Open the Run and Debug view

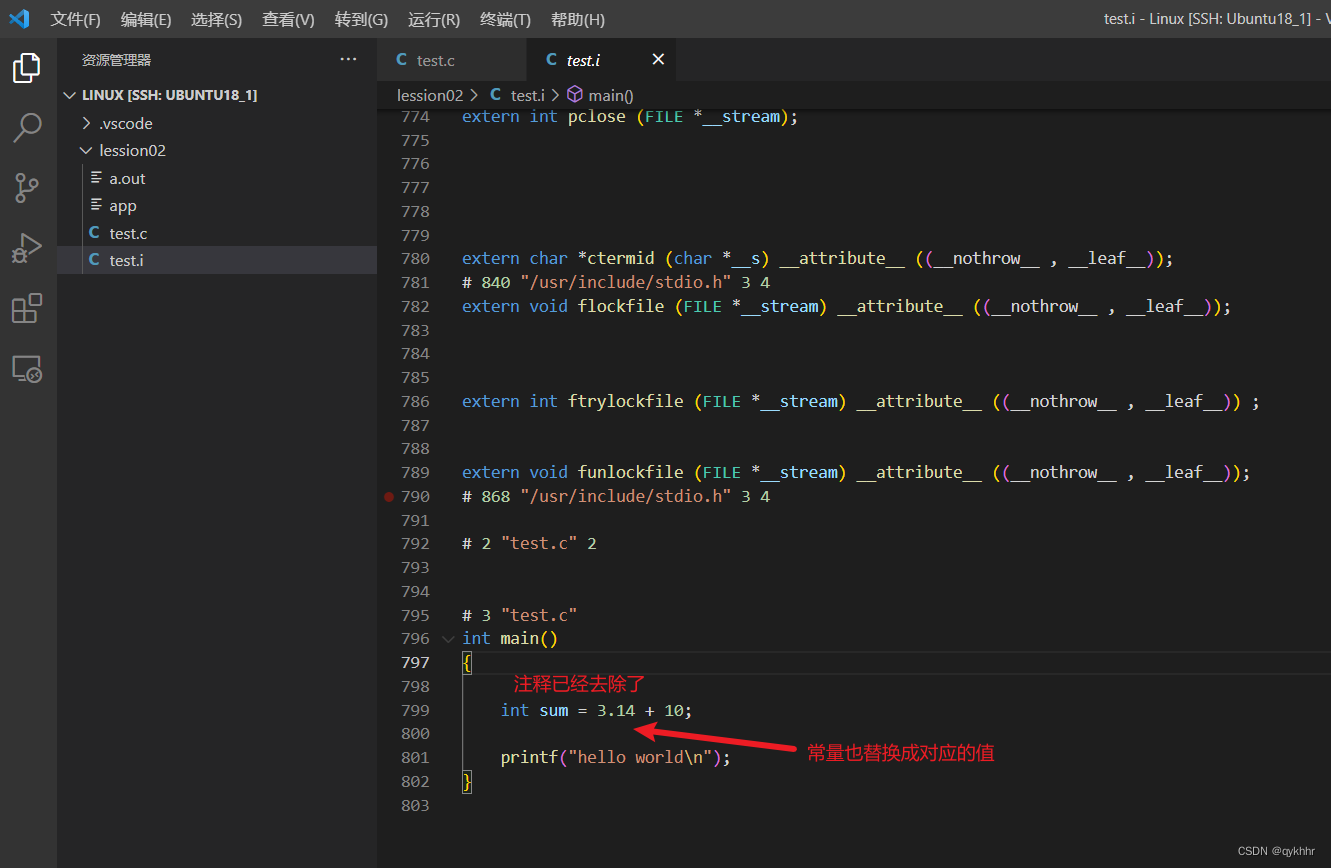pos(27,248)
